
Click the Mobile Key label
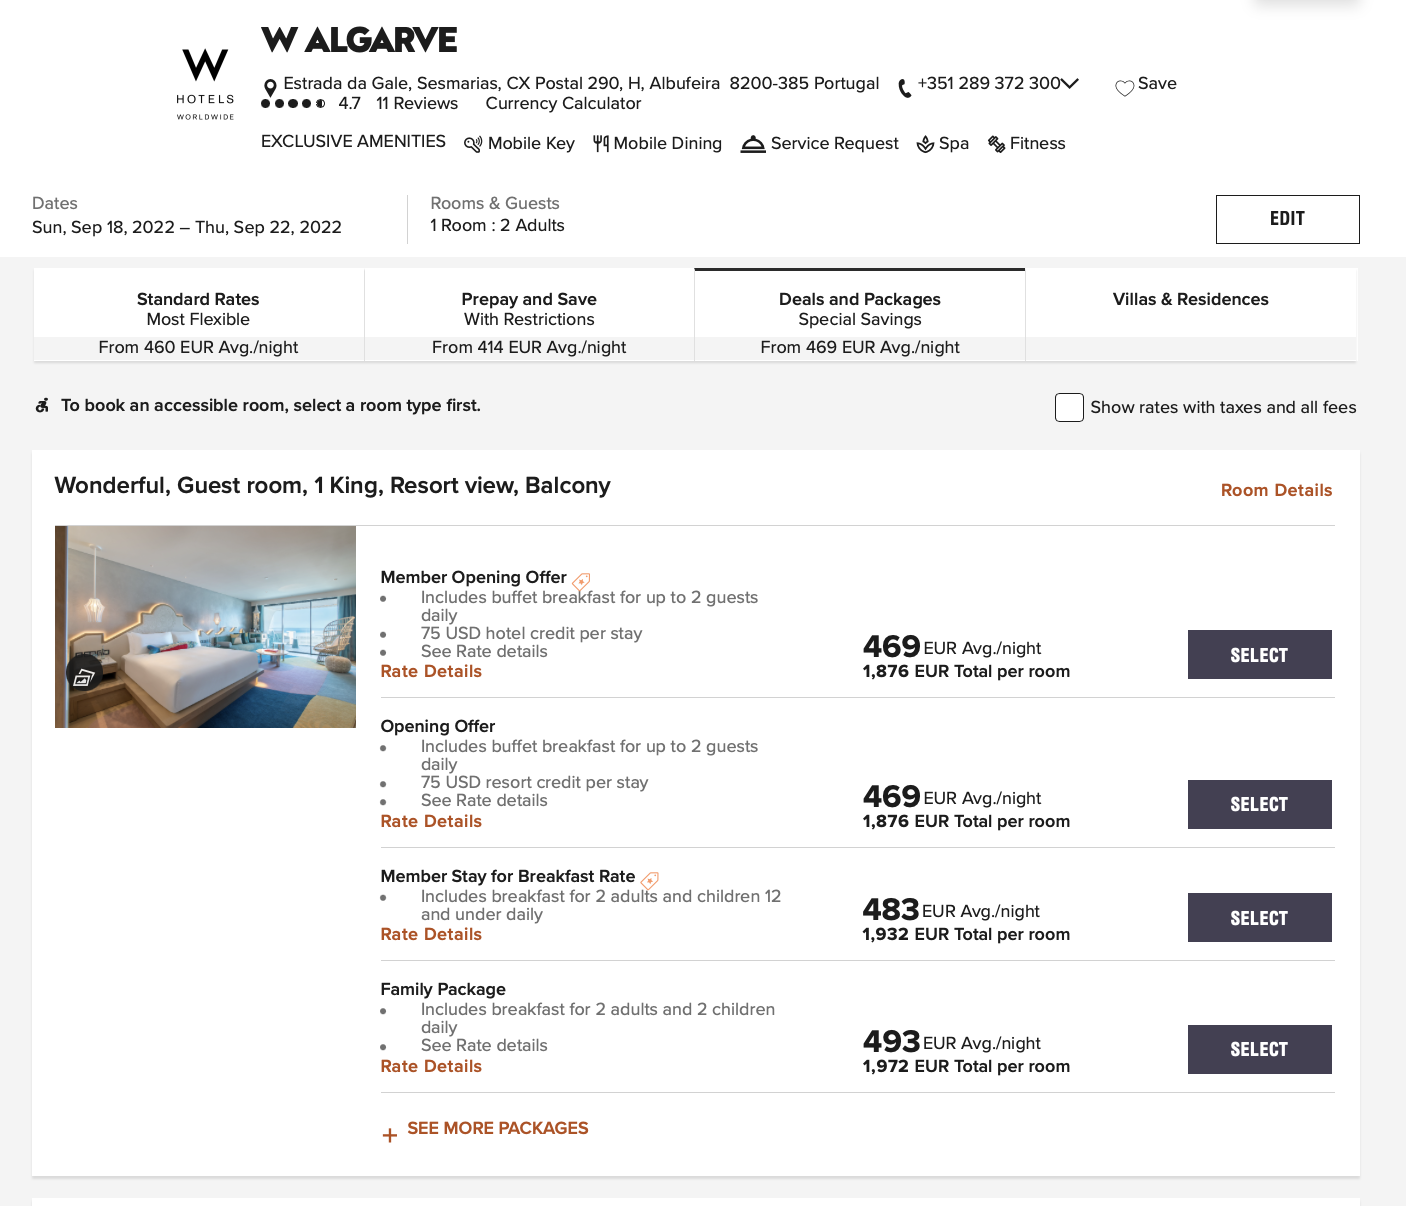(x=531, y=143)
